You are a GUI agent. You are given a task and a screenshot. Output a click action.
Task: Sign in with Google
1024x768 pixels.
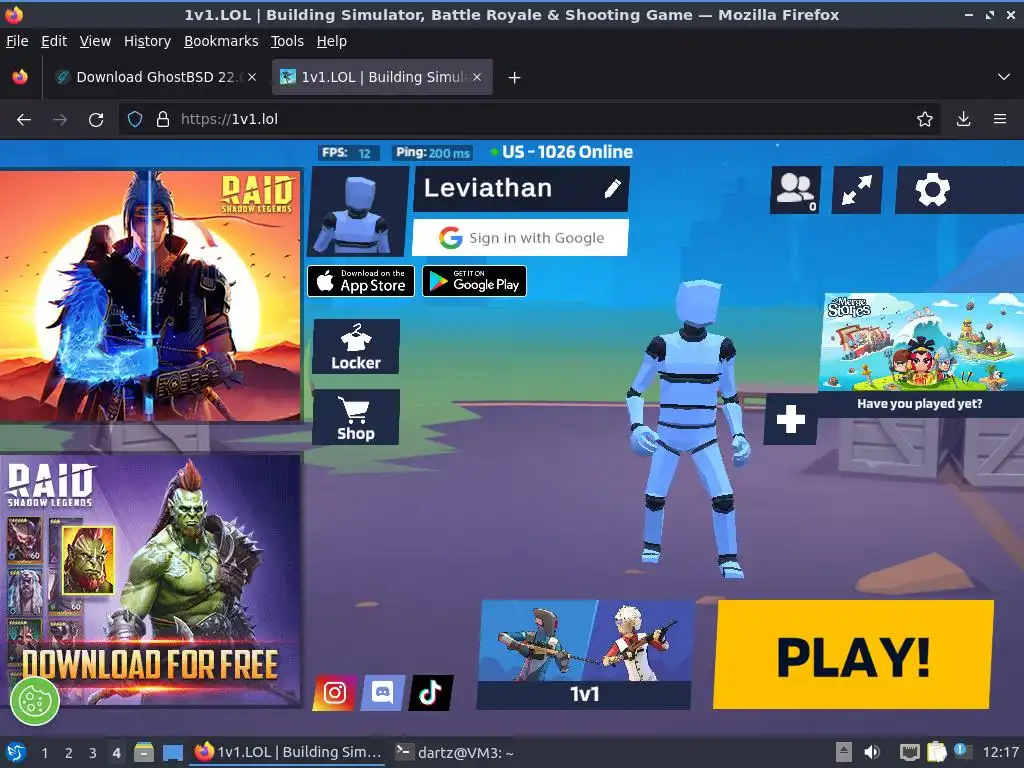point(520,238)
